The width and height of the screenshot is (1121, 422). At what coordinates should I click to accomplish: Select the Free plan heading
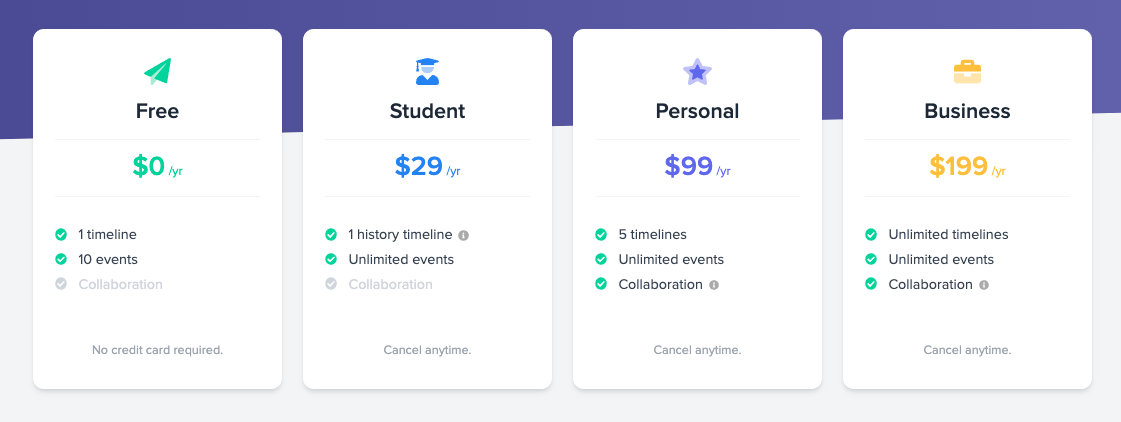(x=157, y=111)
